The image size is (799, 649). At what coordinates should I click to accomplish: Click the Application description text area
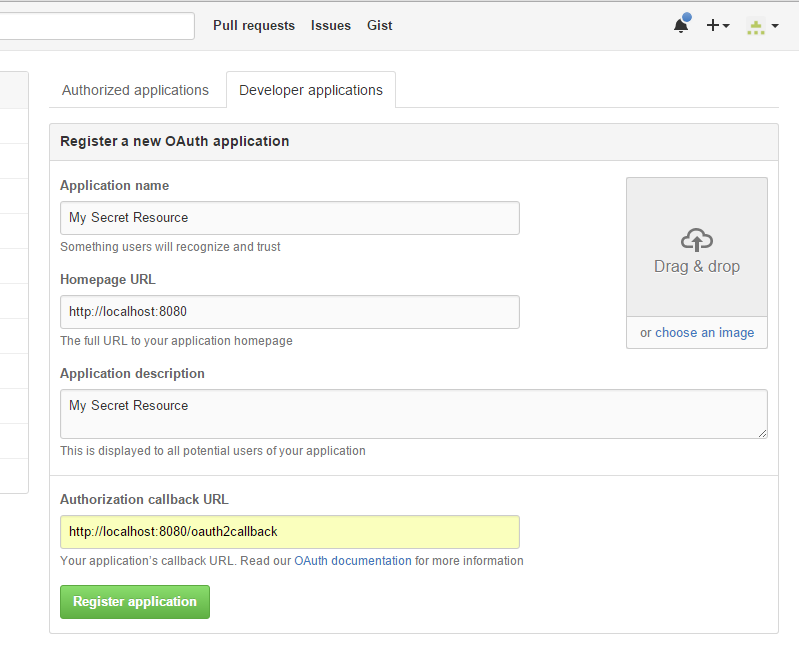click(x=413, y=414)
